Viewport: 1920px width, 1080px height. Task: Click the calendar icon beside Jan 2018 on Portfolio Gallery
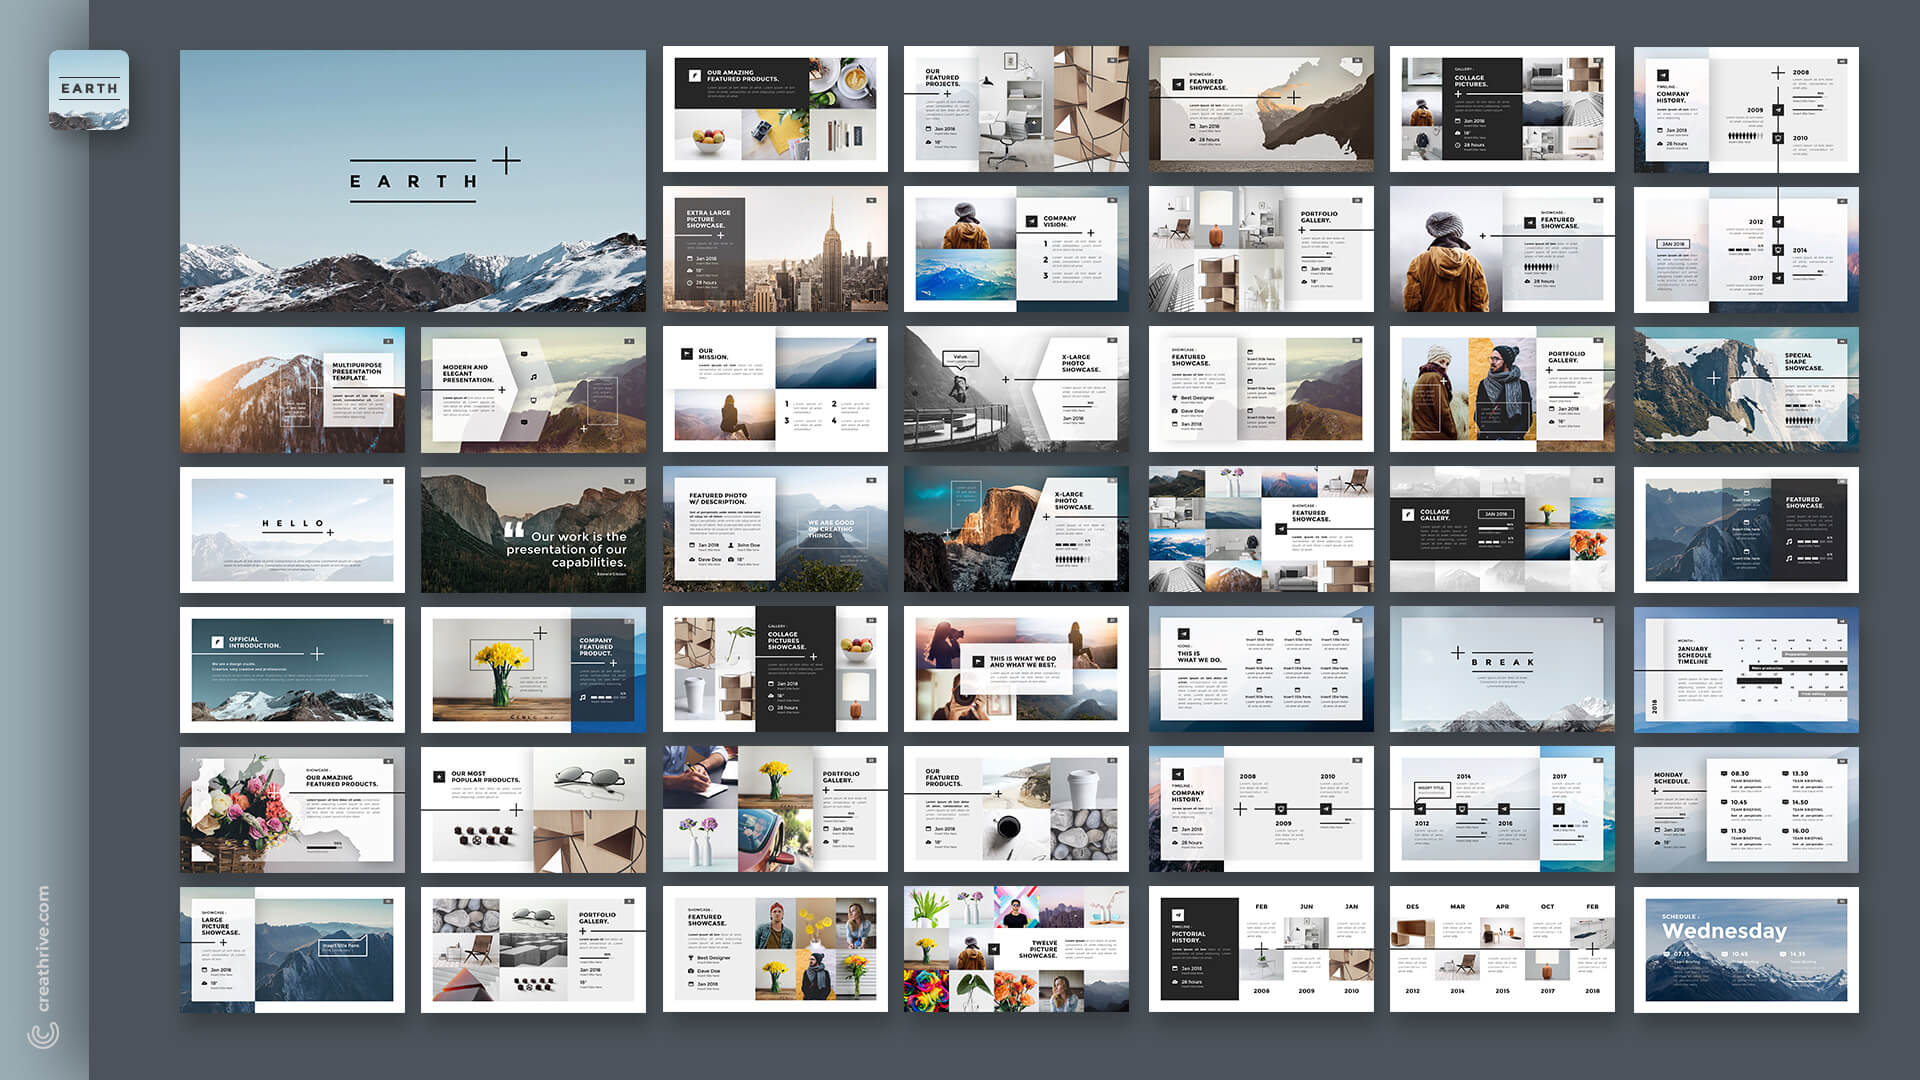[x=1304, y=269]
